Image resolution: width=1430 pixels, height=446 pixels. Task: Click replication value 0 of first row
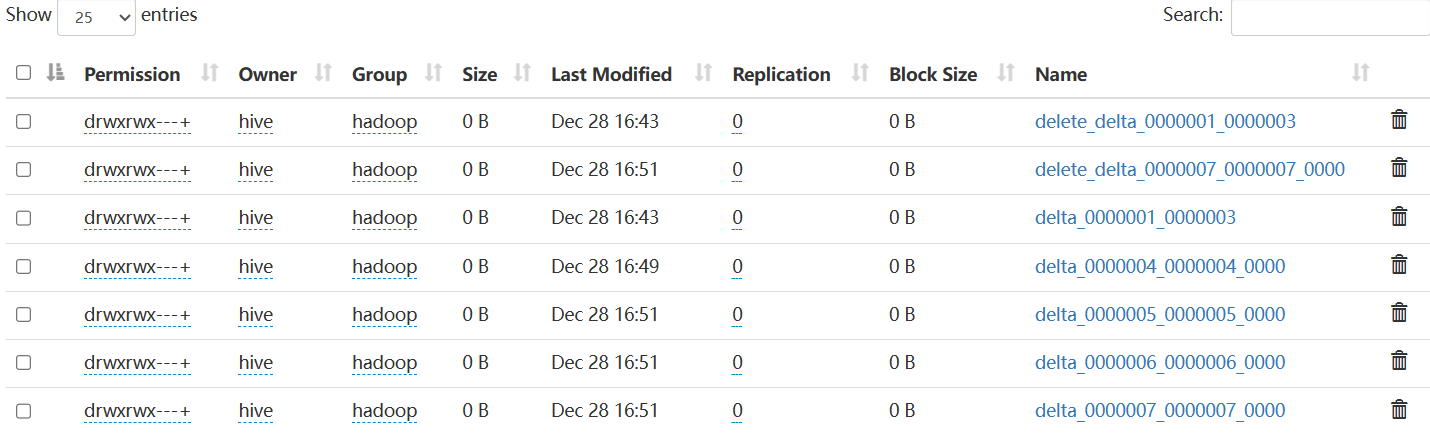point(737,122)
